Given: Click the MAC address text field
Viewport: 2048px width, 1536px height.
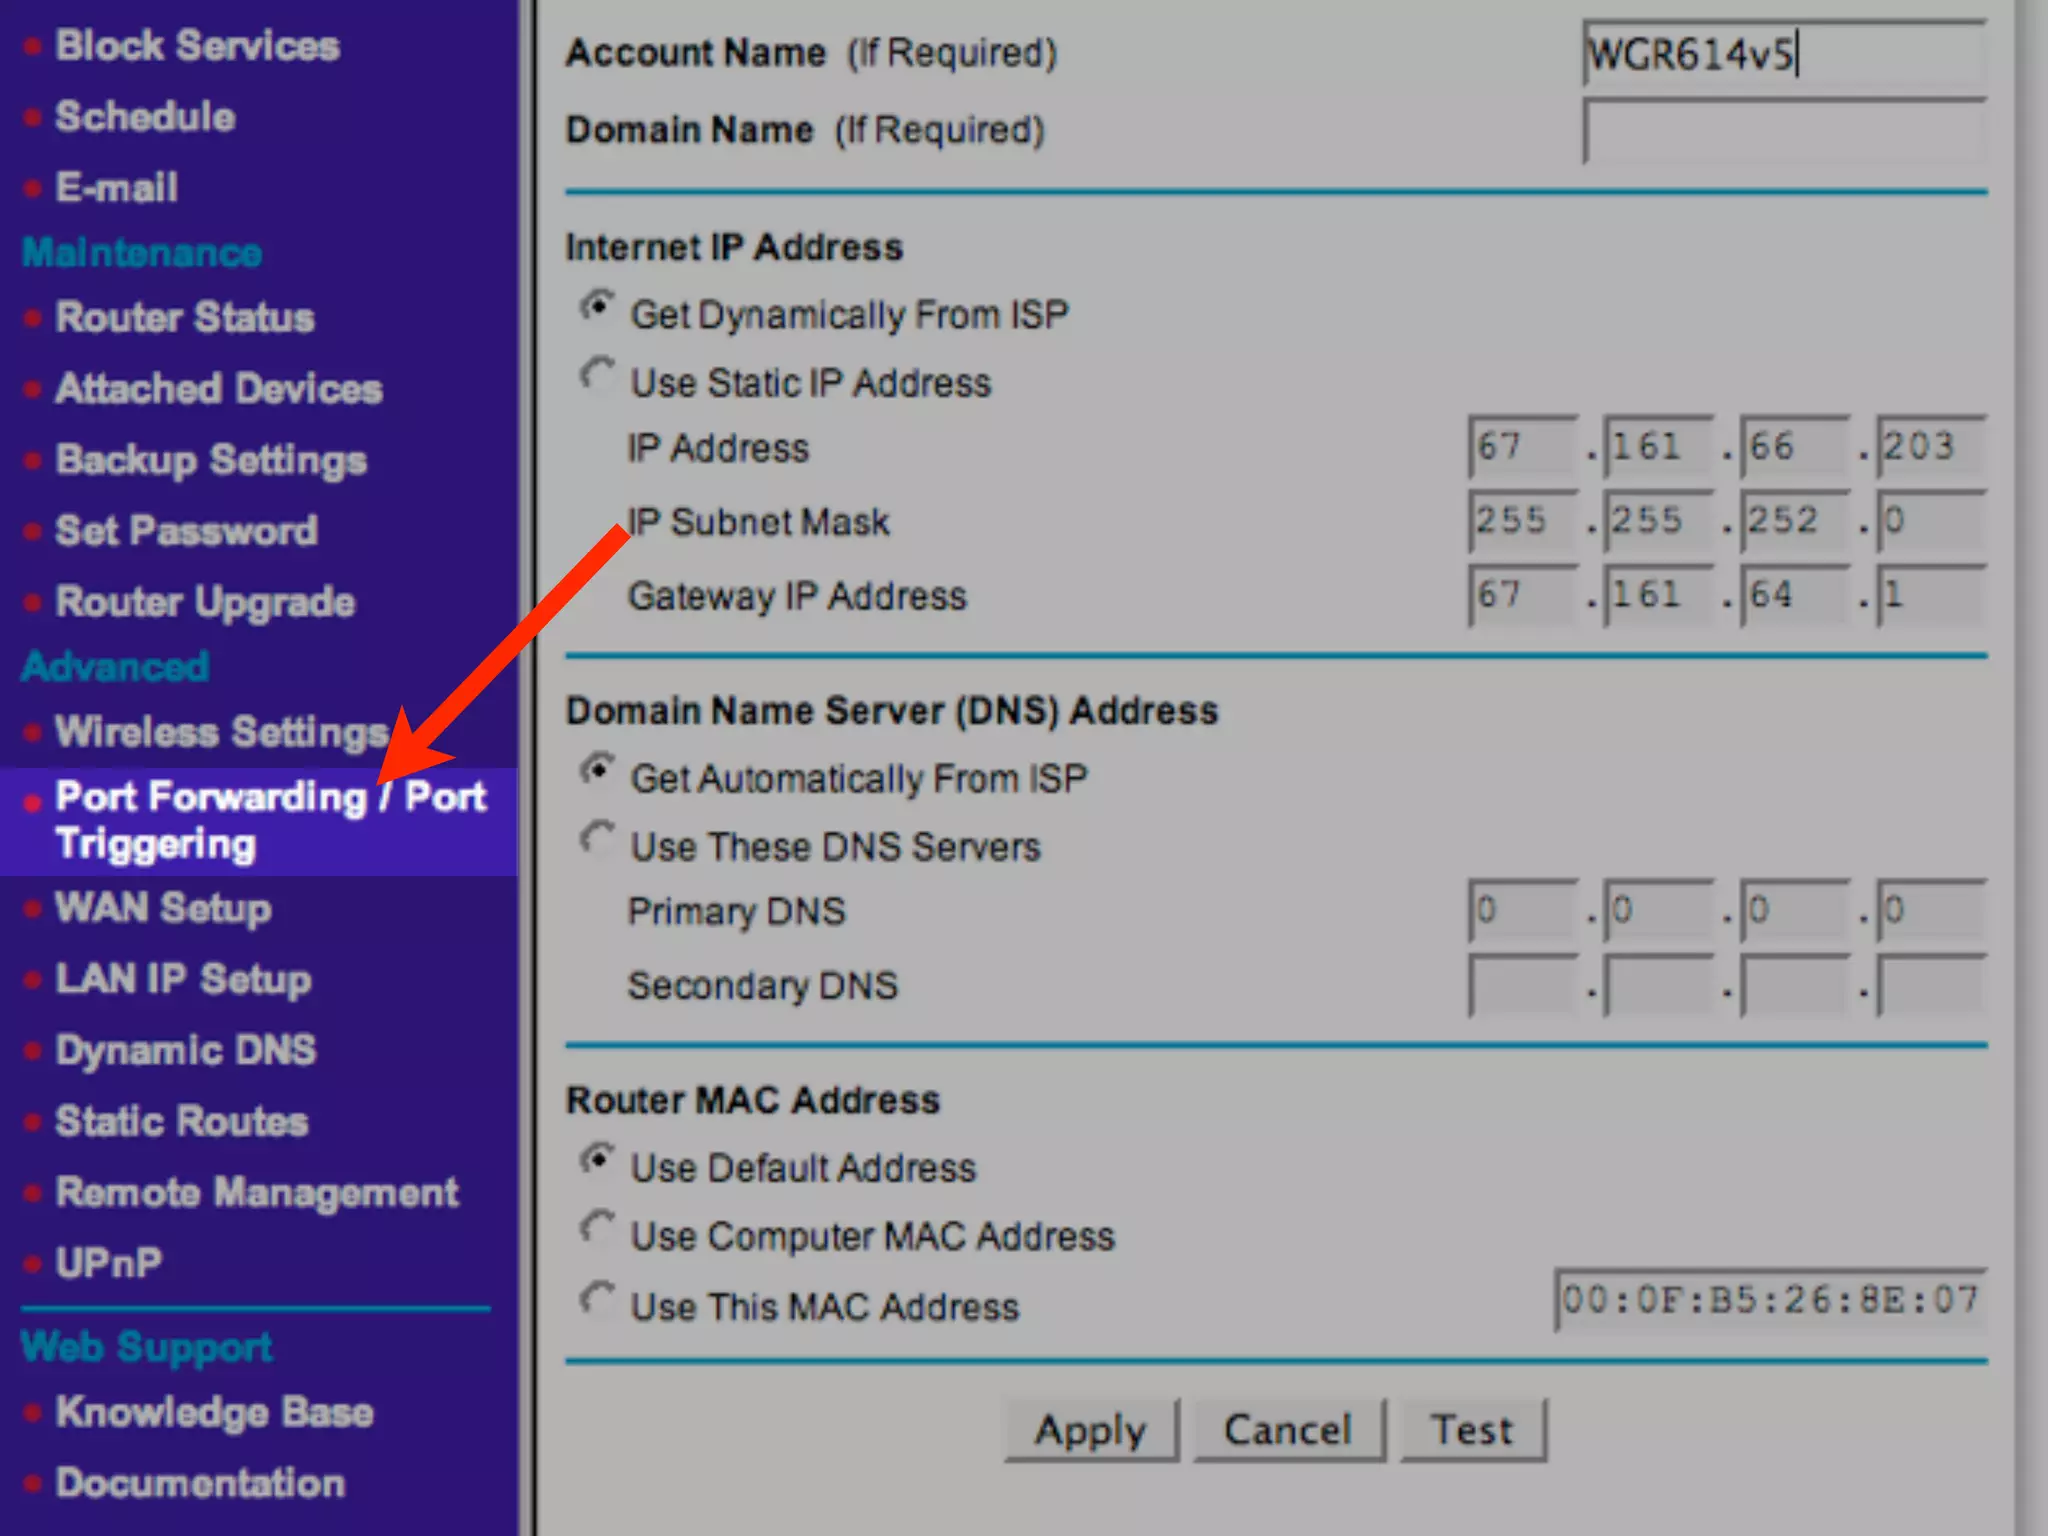Looking at the screenshot, I should [x=1769, y=1300].
